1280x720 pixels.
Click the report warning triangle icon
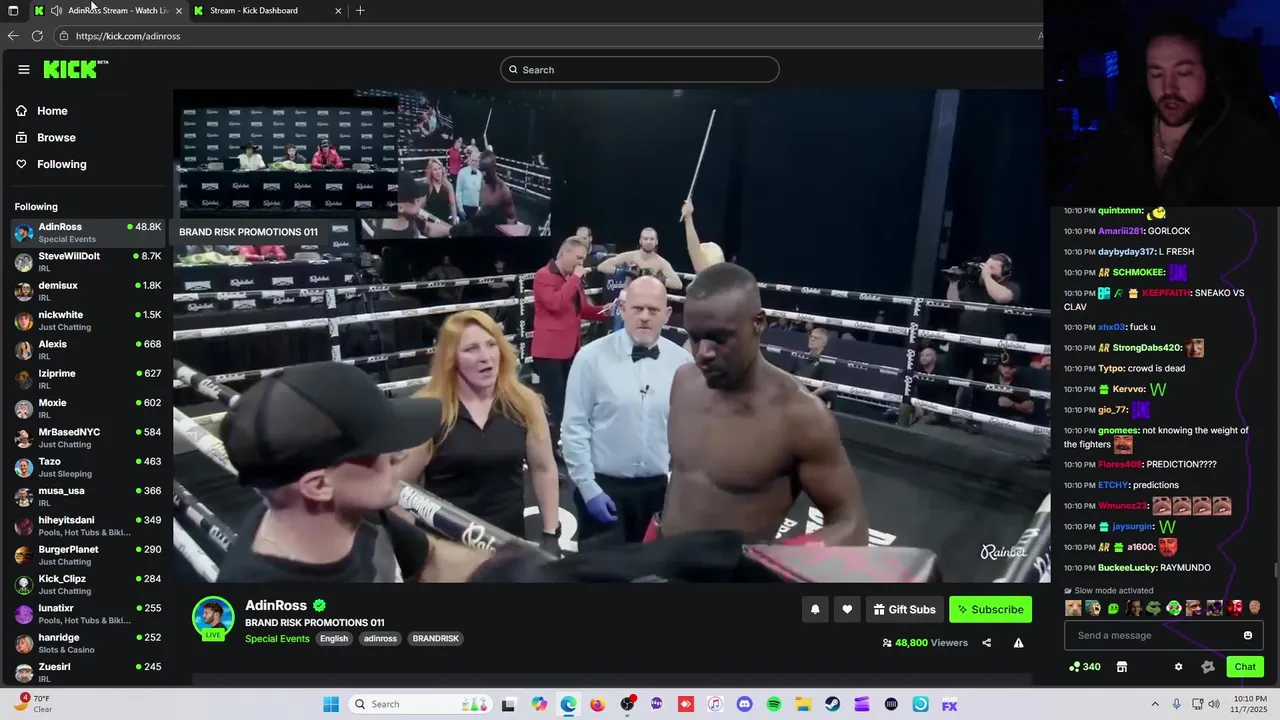pos(1018,643)
